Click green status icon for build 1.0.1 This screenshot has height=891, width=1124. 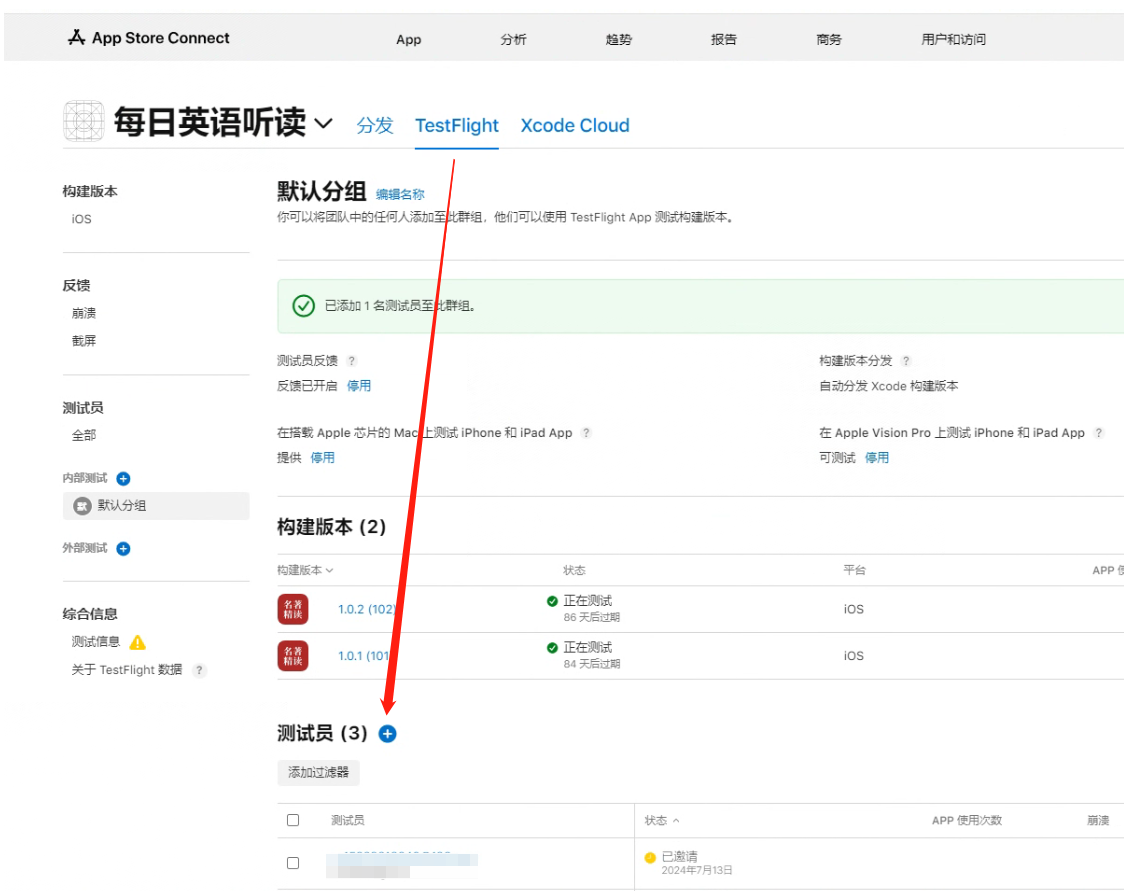[552, 648]
